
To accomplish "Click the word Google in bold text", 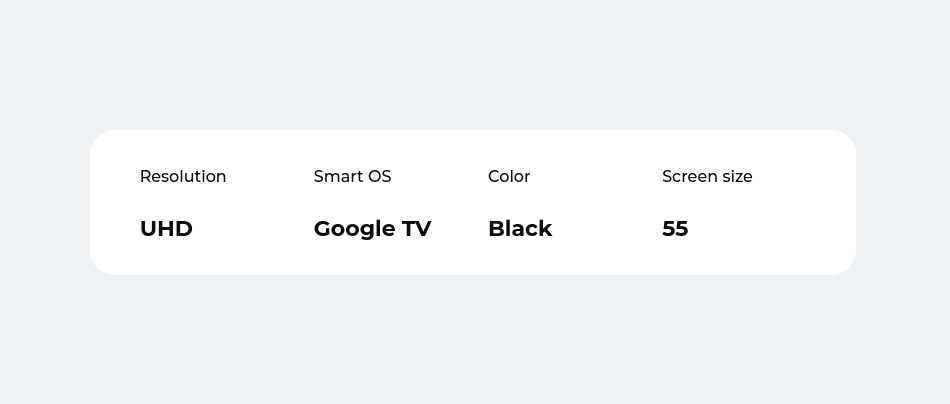I will tap(354, 230).
